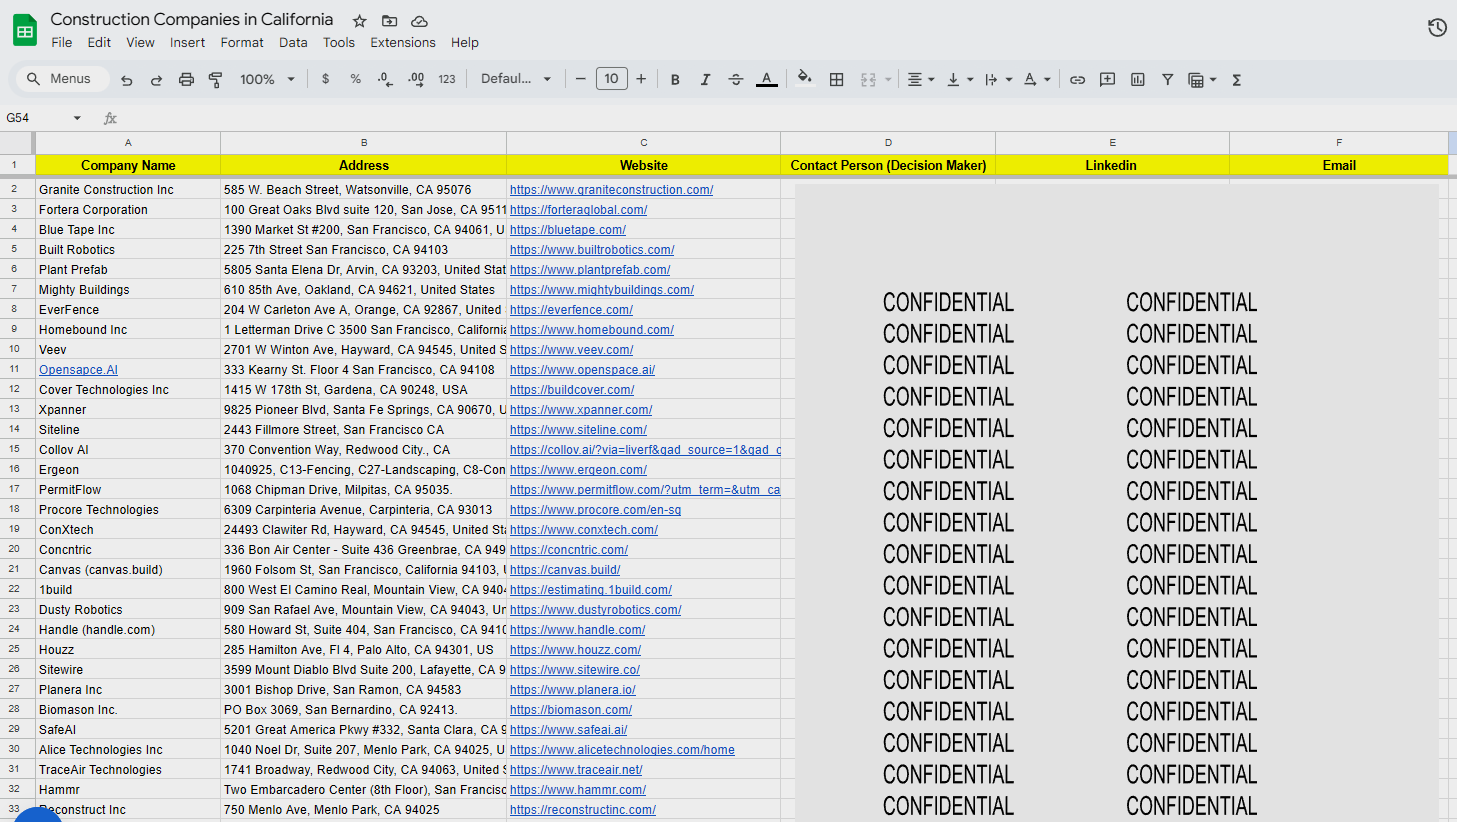Open the Insert menu
This screenshot has height=822, width=1457.
[x=187, y=43]
